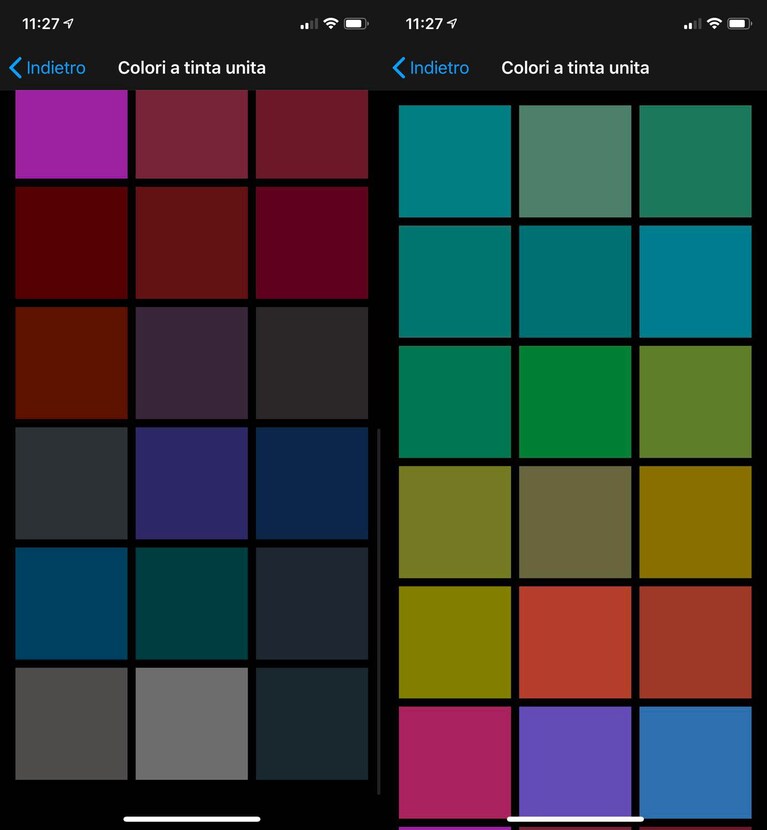Choose the slate gray swatch left of indigo
The height and width of the screenshot is (830, 767).
click(71, 483)
